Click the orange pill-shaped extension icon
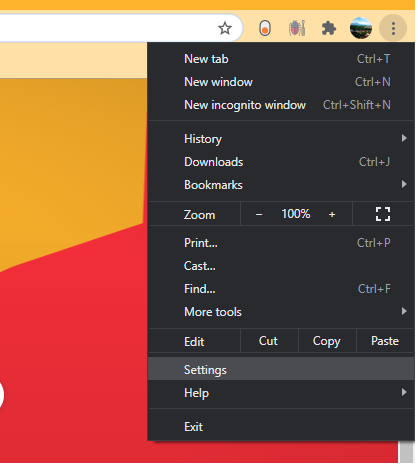418x465 pixels. pyautogui.click(x=266, y=28)
